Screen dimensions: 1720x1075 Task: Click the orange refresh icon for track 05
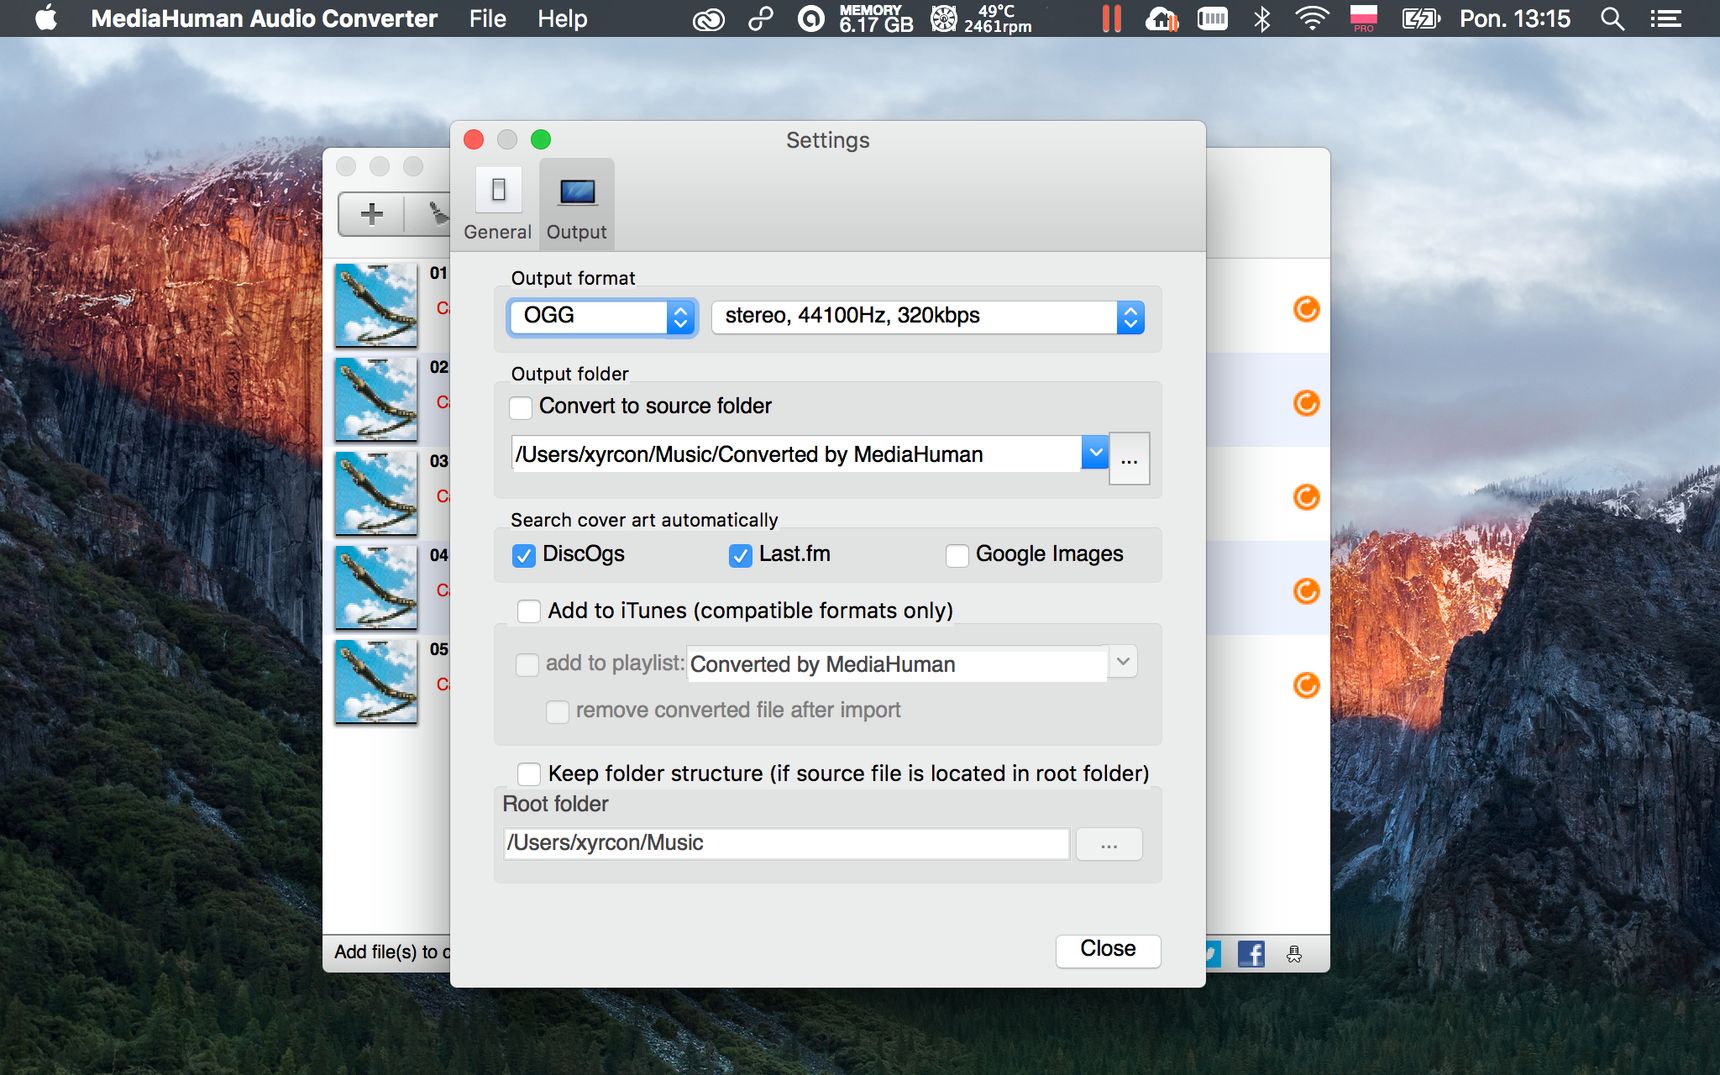pyautogui.click(x=1306, y=685)
